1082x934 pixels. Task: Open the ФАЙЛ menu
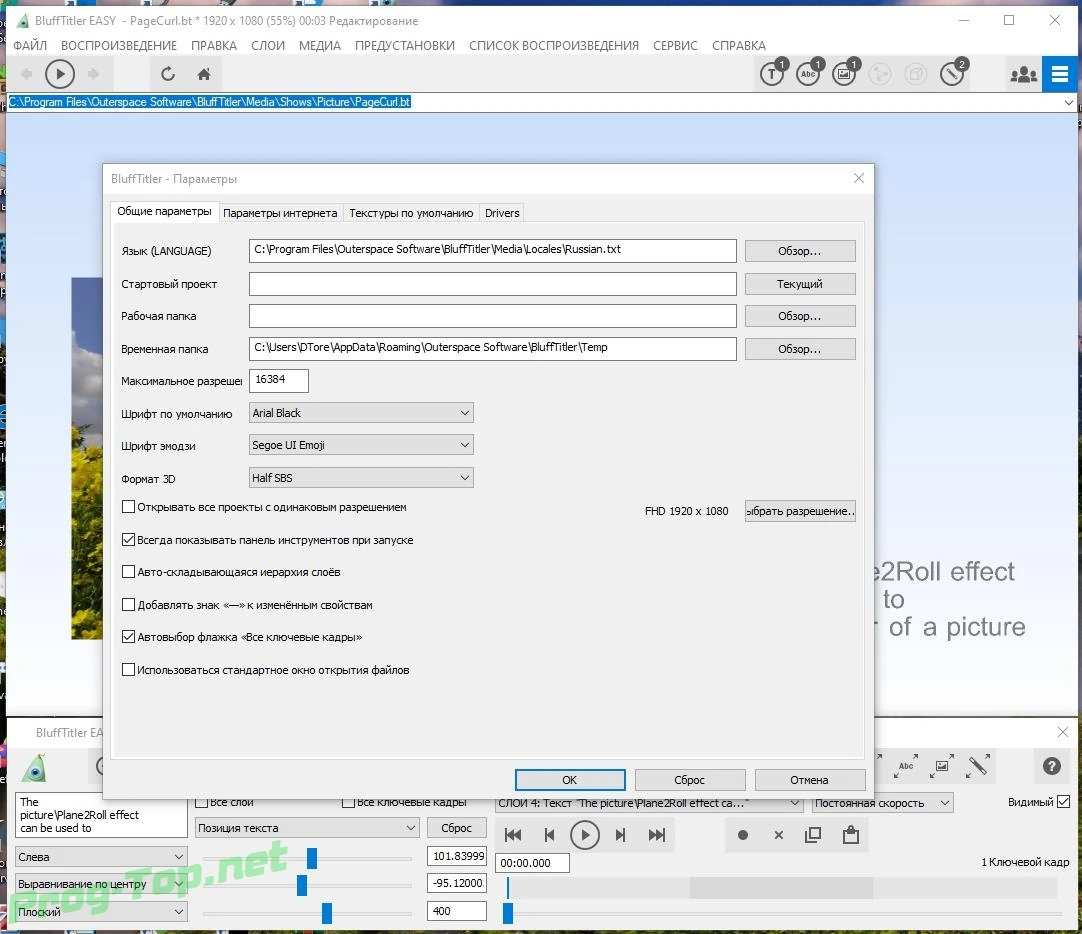coord(30,46)
